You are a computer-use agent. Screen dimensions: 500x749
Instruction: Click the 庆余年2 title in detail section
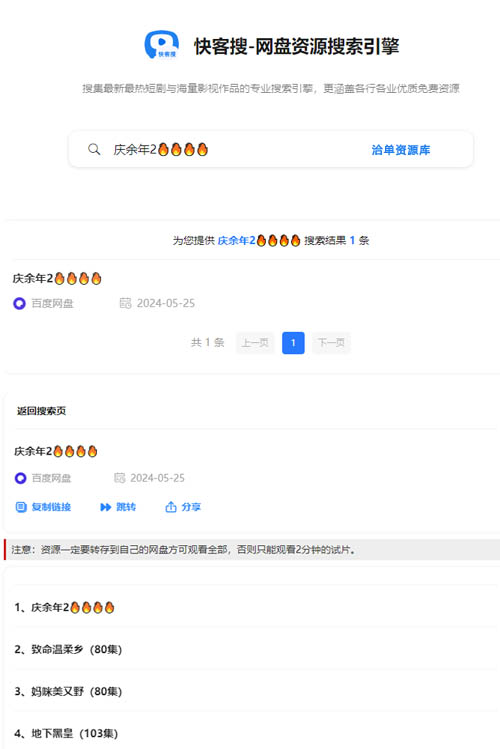point(55,451)
